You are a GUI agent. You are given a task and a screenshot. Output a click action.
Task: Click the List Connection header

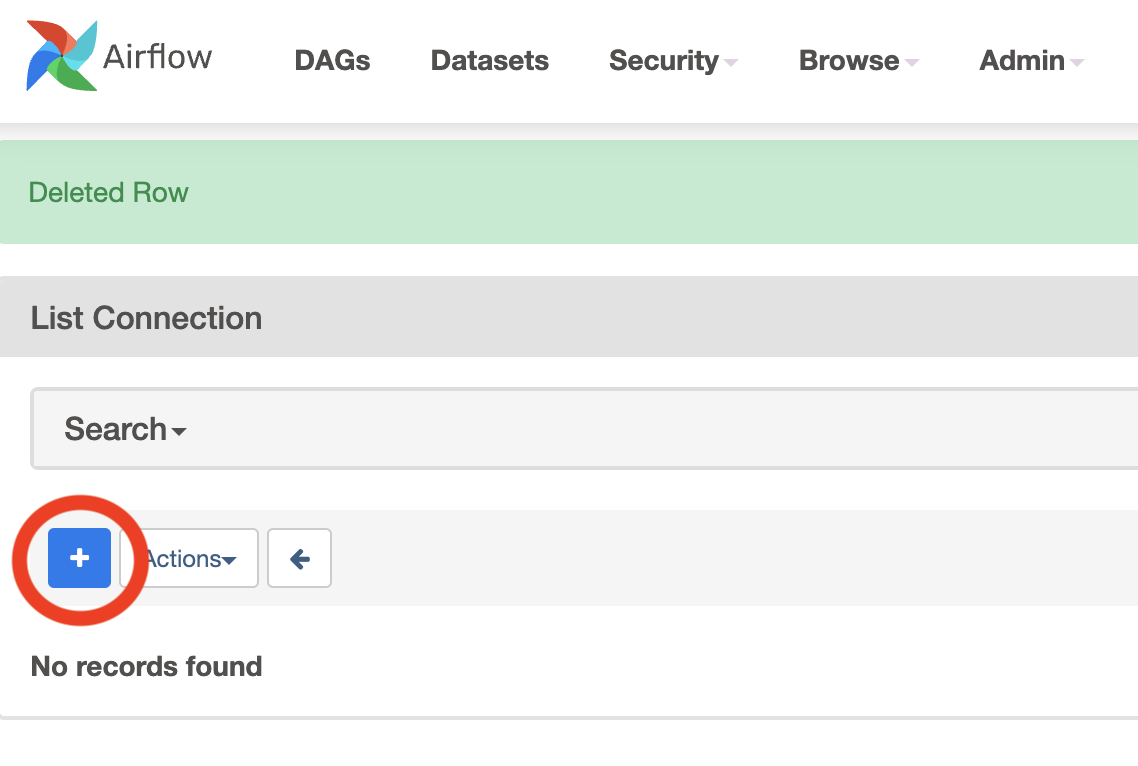[x=146, y=318]
